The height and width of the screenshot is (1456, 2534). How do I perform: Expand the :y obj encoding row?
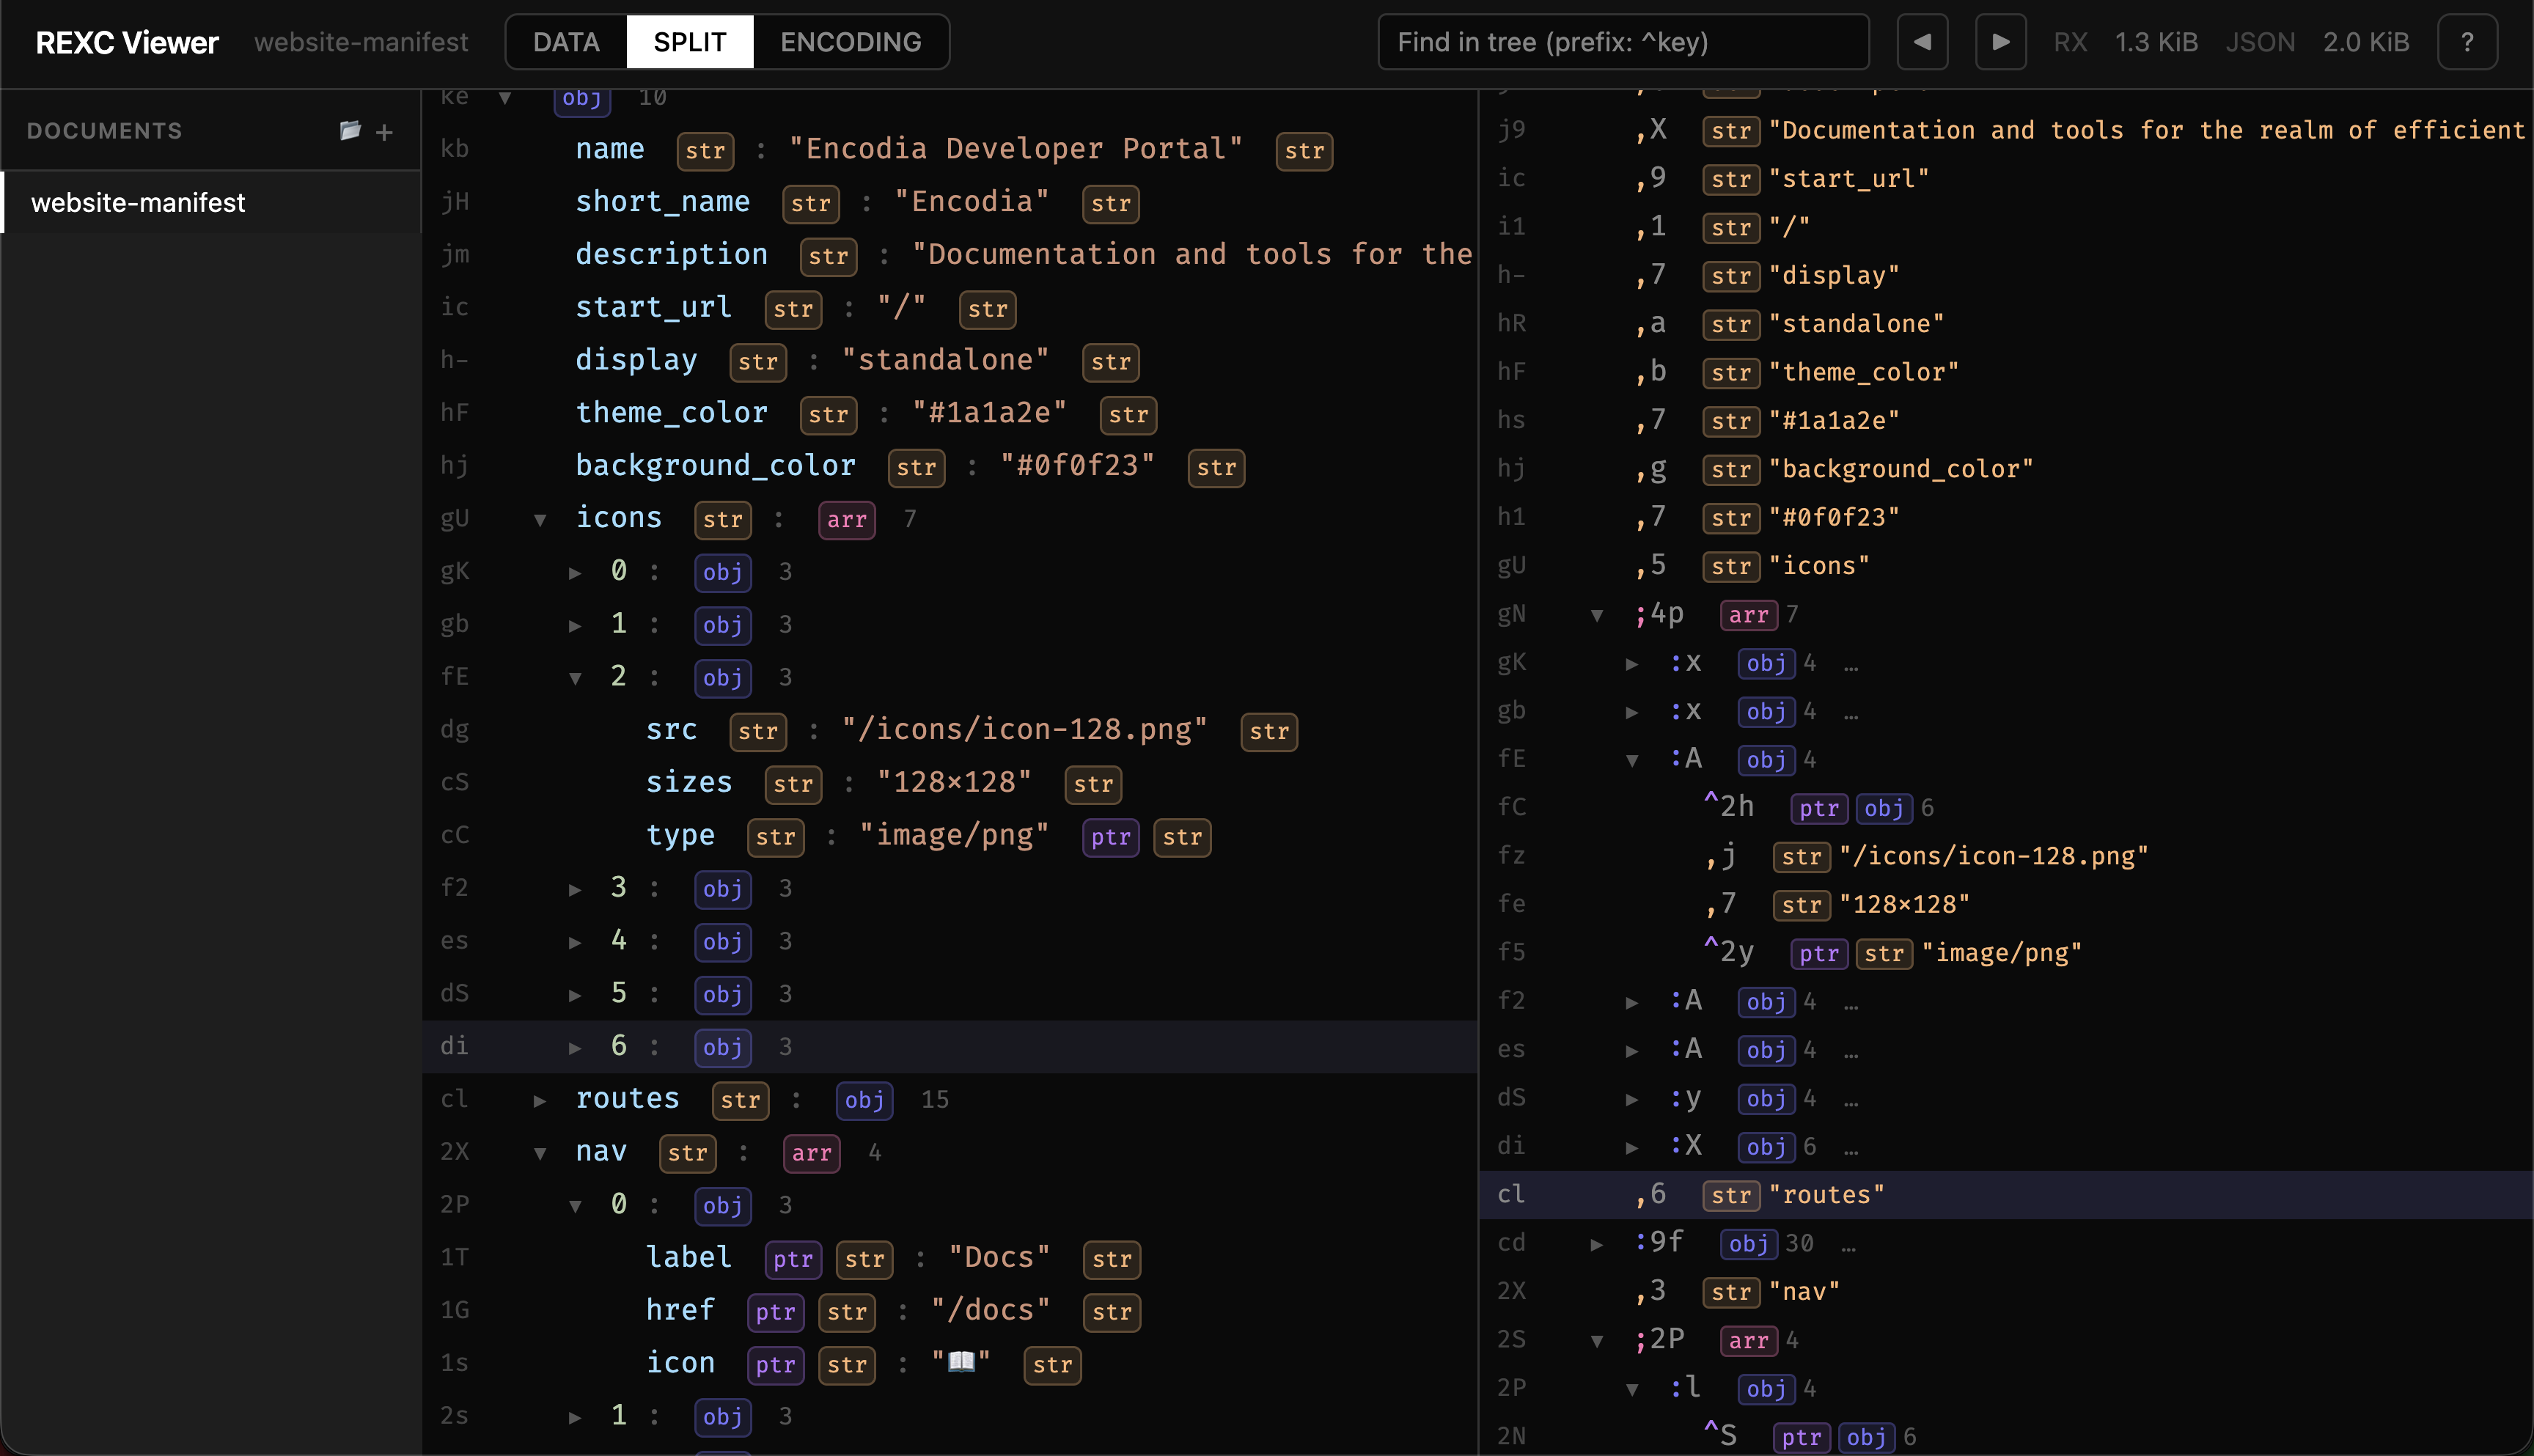pos(1632,1099)
